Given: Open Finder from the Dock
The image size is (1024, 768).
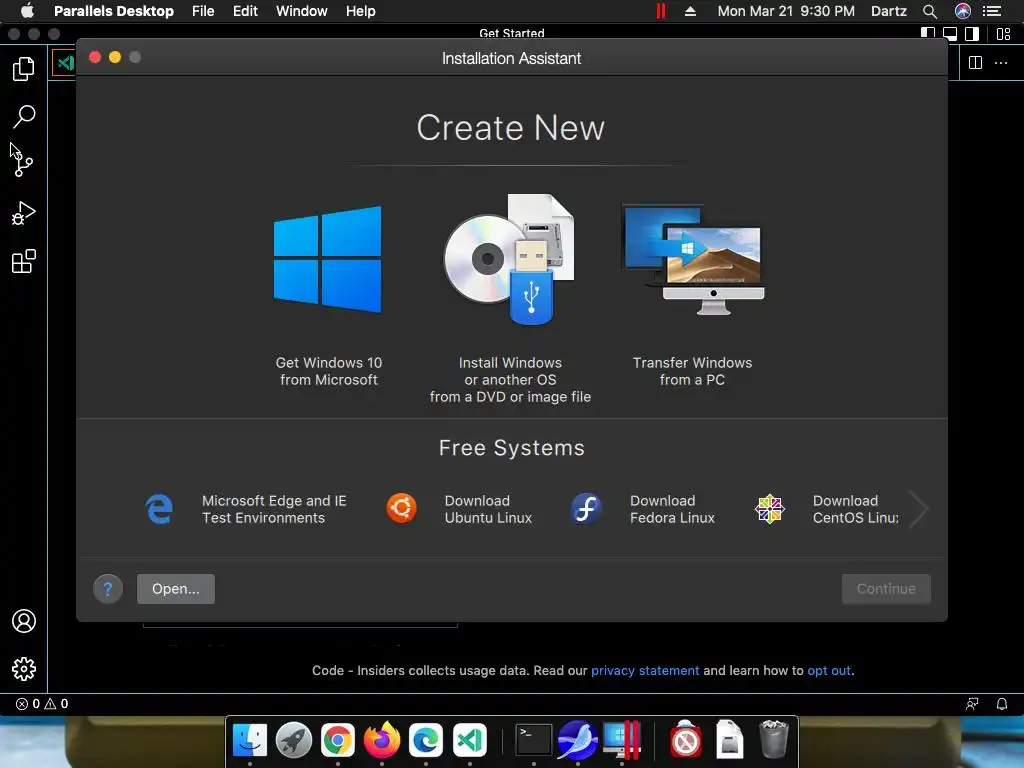Looking at the screenshot, I should point(249,740).
